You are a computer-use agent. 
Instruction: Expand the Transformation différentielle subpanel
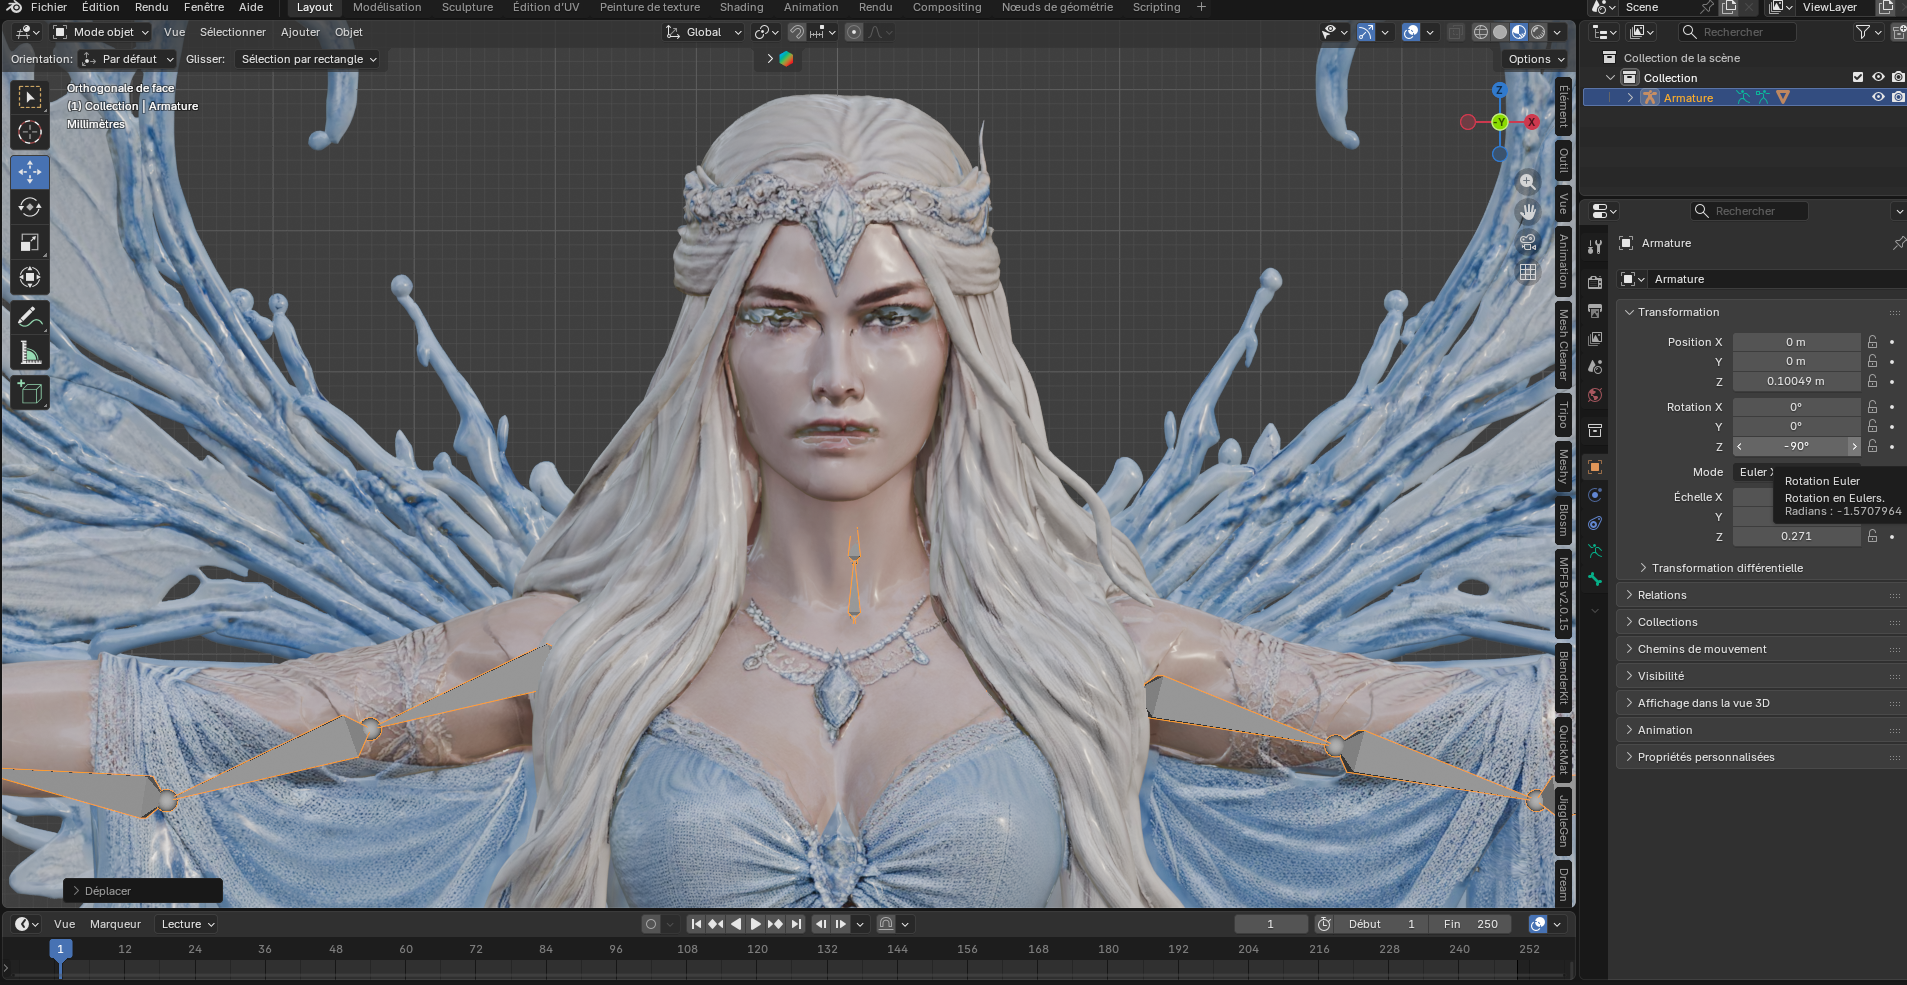1727,568
